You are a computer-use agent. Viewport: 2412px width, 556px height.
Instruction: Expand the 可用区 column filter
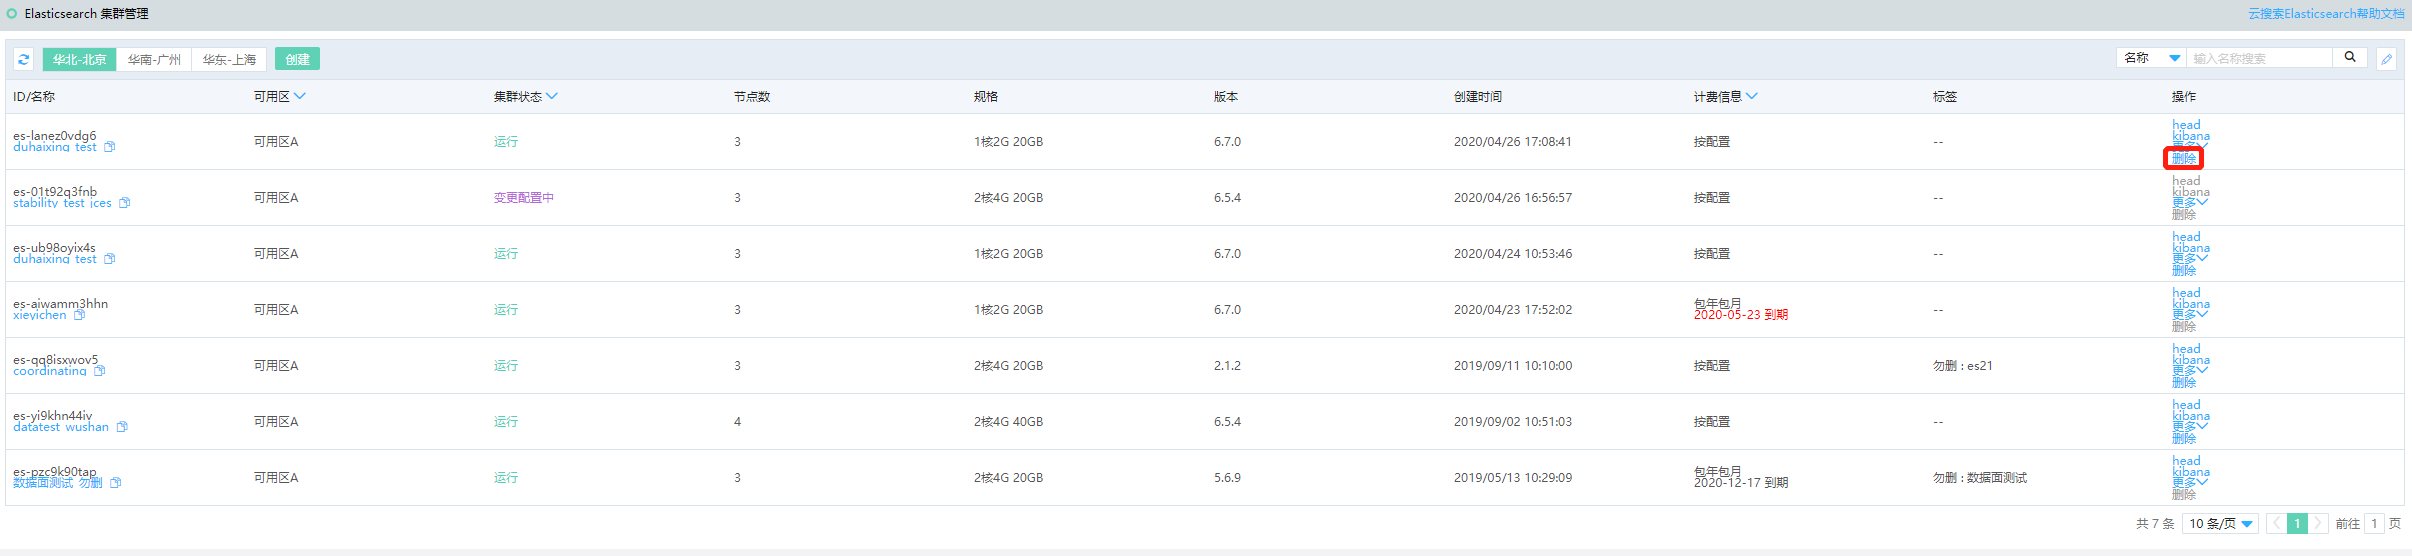(x=300, y=97)
